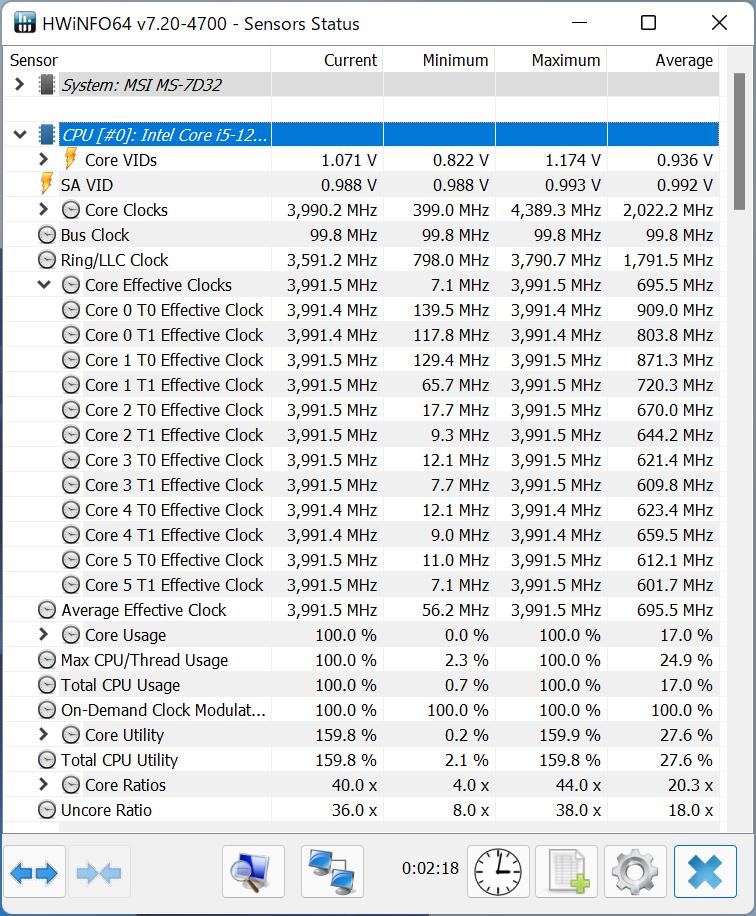Viewport: 756px width, 916px height.
Task: Click the CPU chip icon beside Intel Core i5-12
Action: point(49,134)
